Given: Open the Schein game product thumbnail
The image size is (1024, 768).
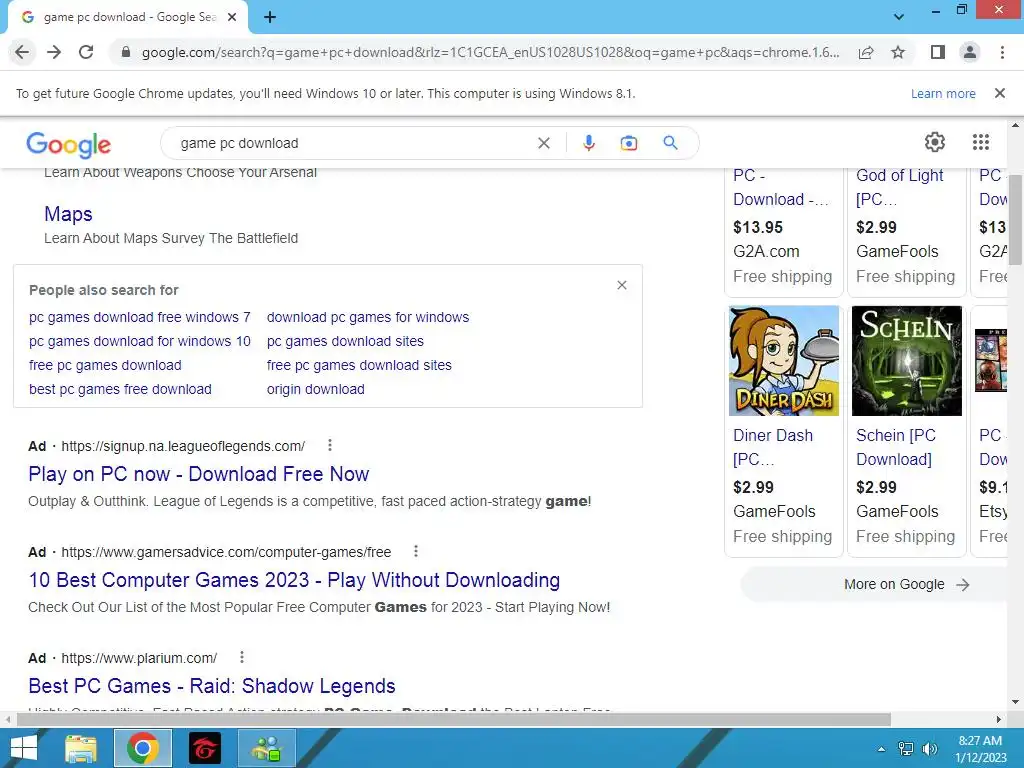Looking at the screenshot, I should pyautogui.click(x=906, y=360).
